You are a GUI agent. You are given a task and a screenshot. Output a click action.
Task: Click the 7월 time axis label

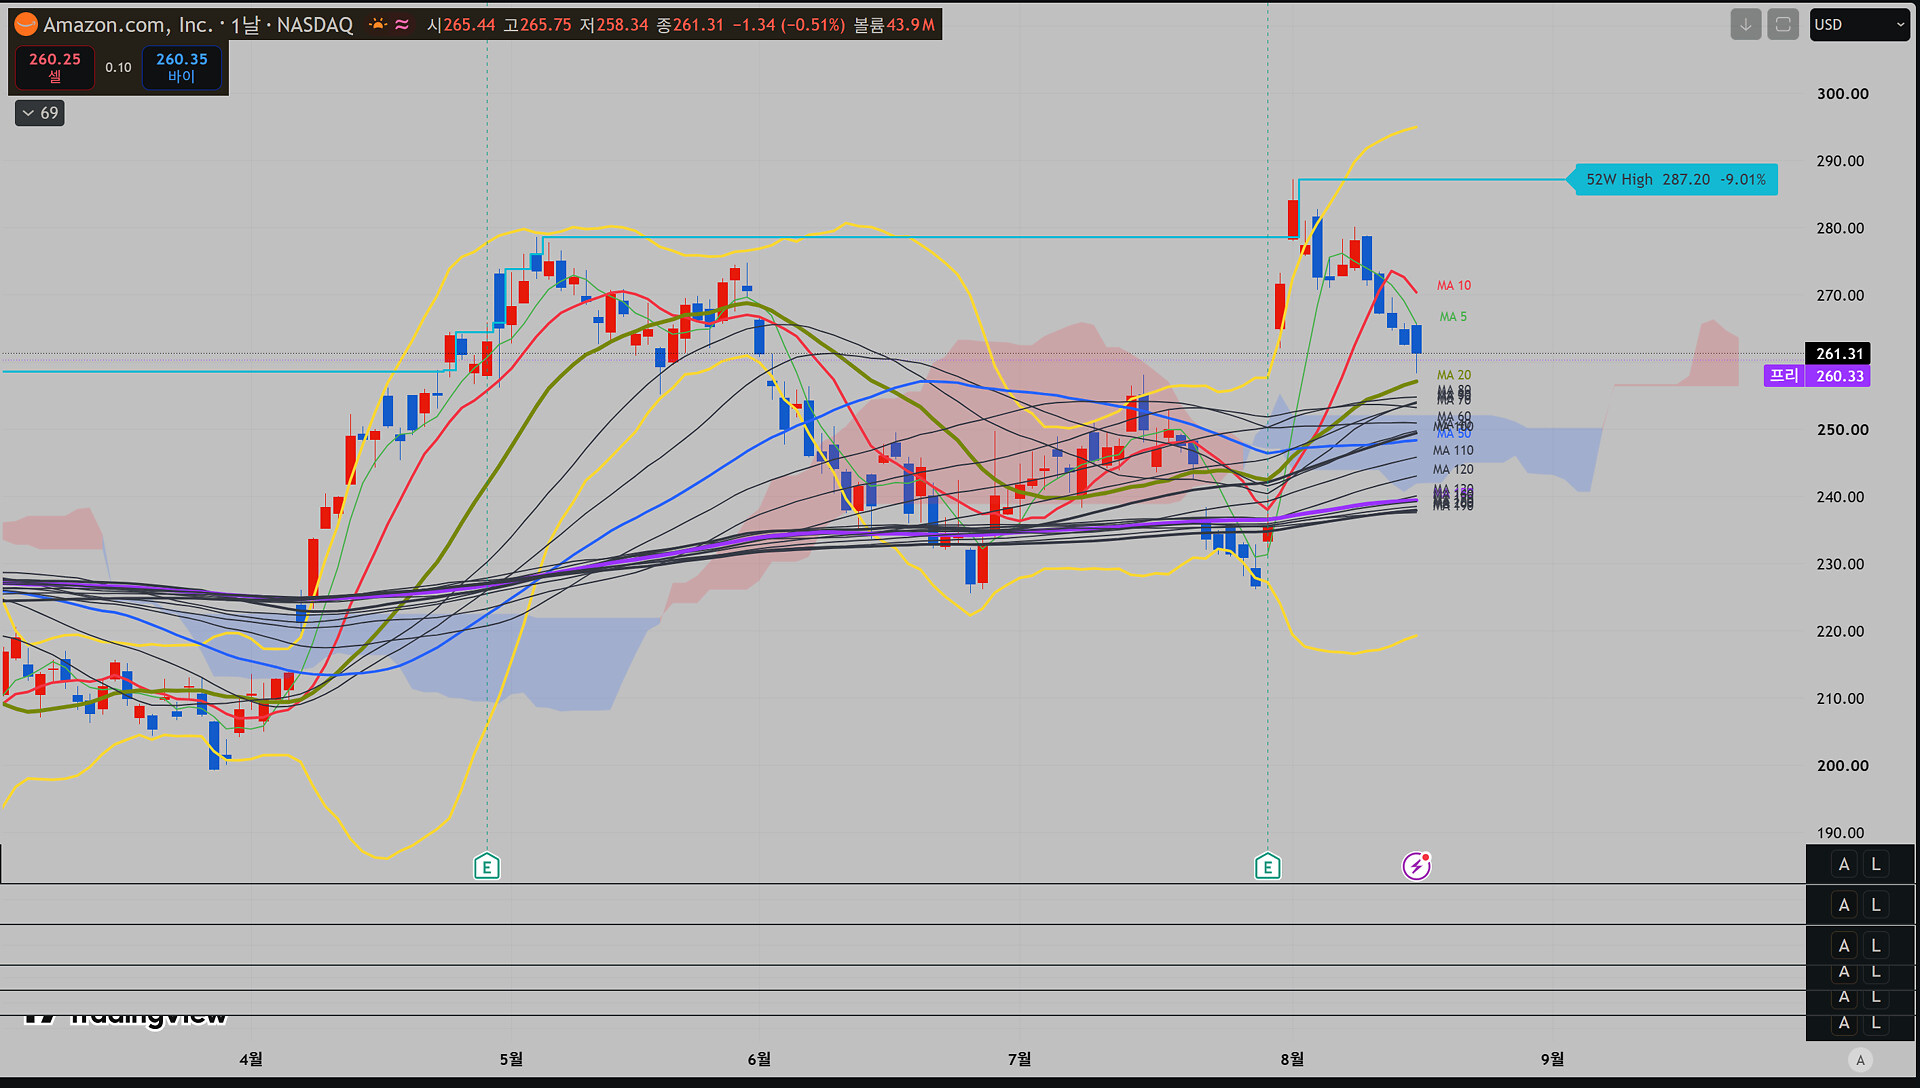click(x=1019, y=1058)
